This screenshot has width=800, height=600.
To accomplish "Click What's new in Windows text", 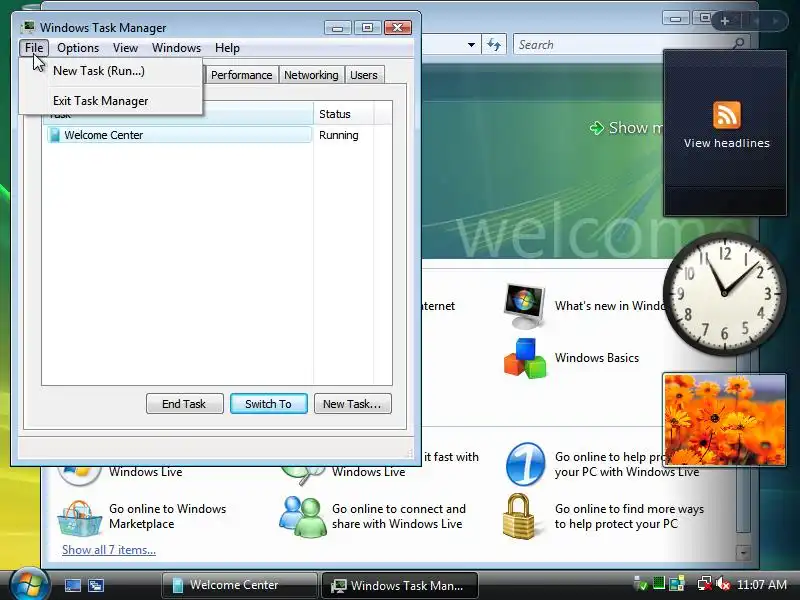I will [x=610, y=306].
